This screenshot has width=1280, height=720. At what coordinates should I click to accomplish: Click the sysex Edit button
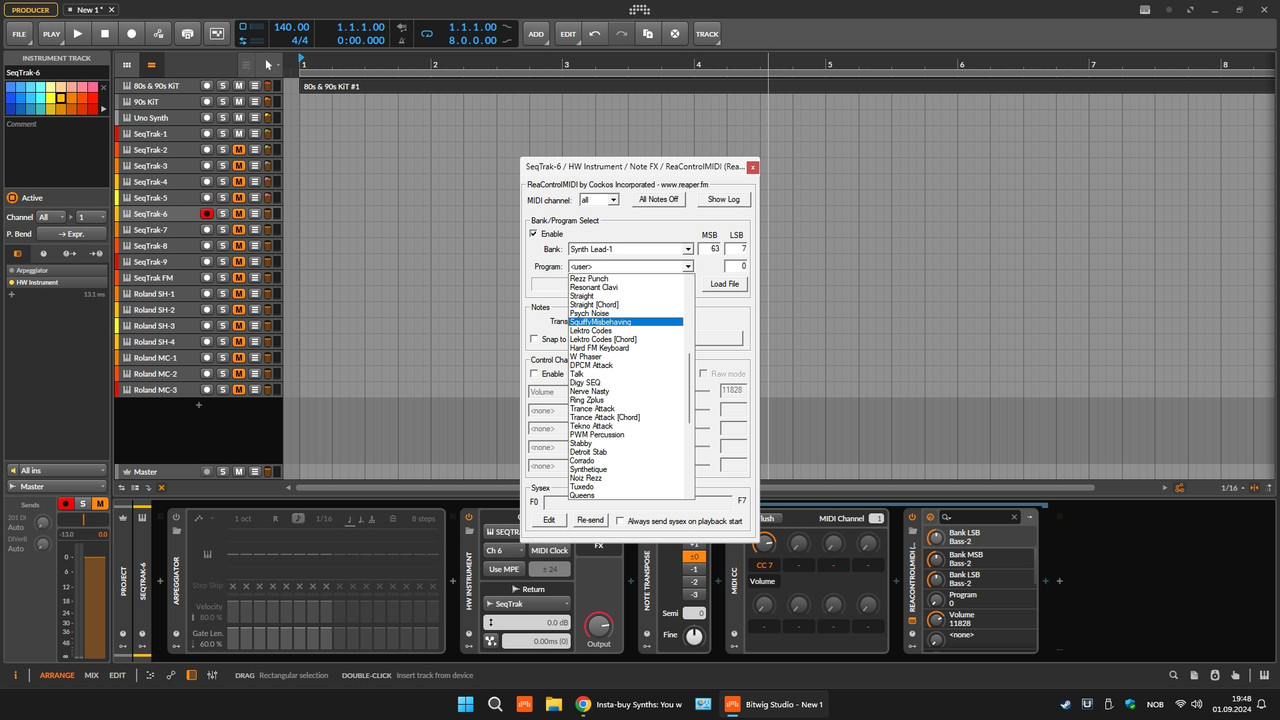pos(549,520)
